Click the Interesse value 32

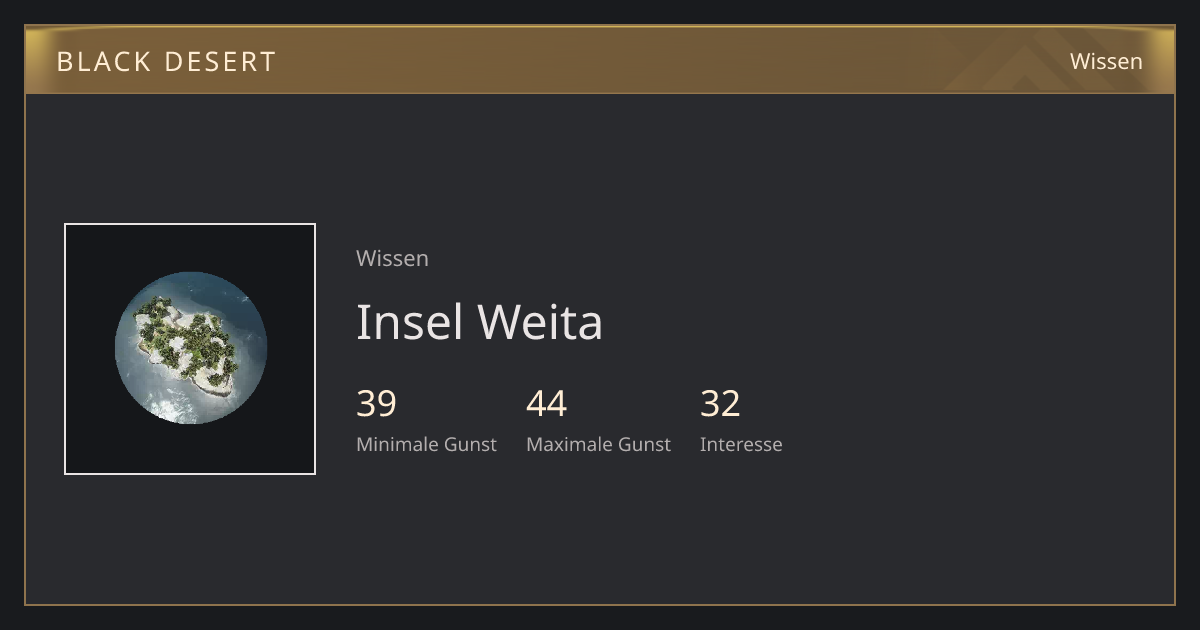720,403
